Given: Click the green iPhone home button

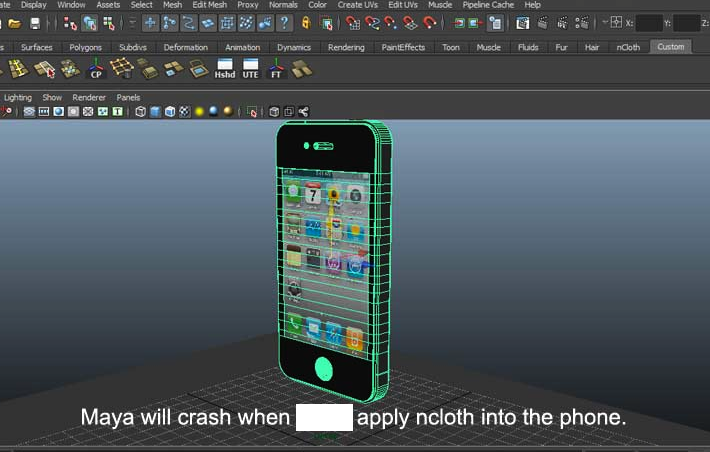Looking at the screenshot, I should [x=324, y=369].
